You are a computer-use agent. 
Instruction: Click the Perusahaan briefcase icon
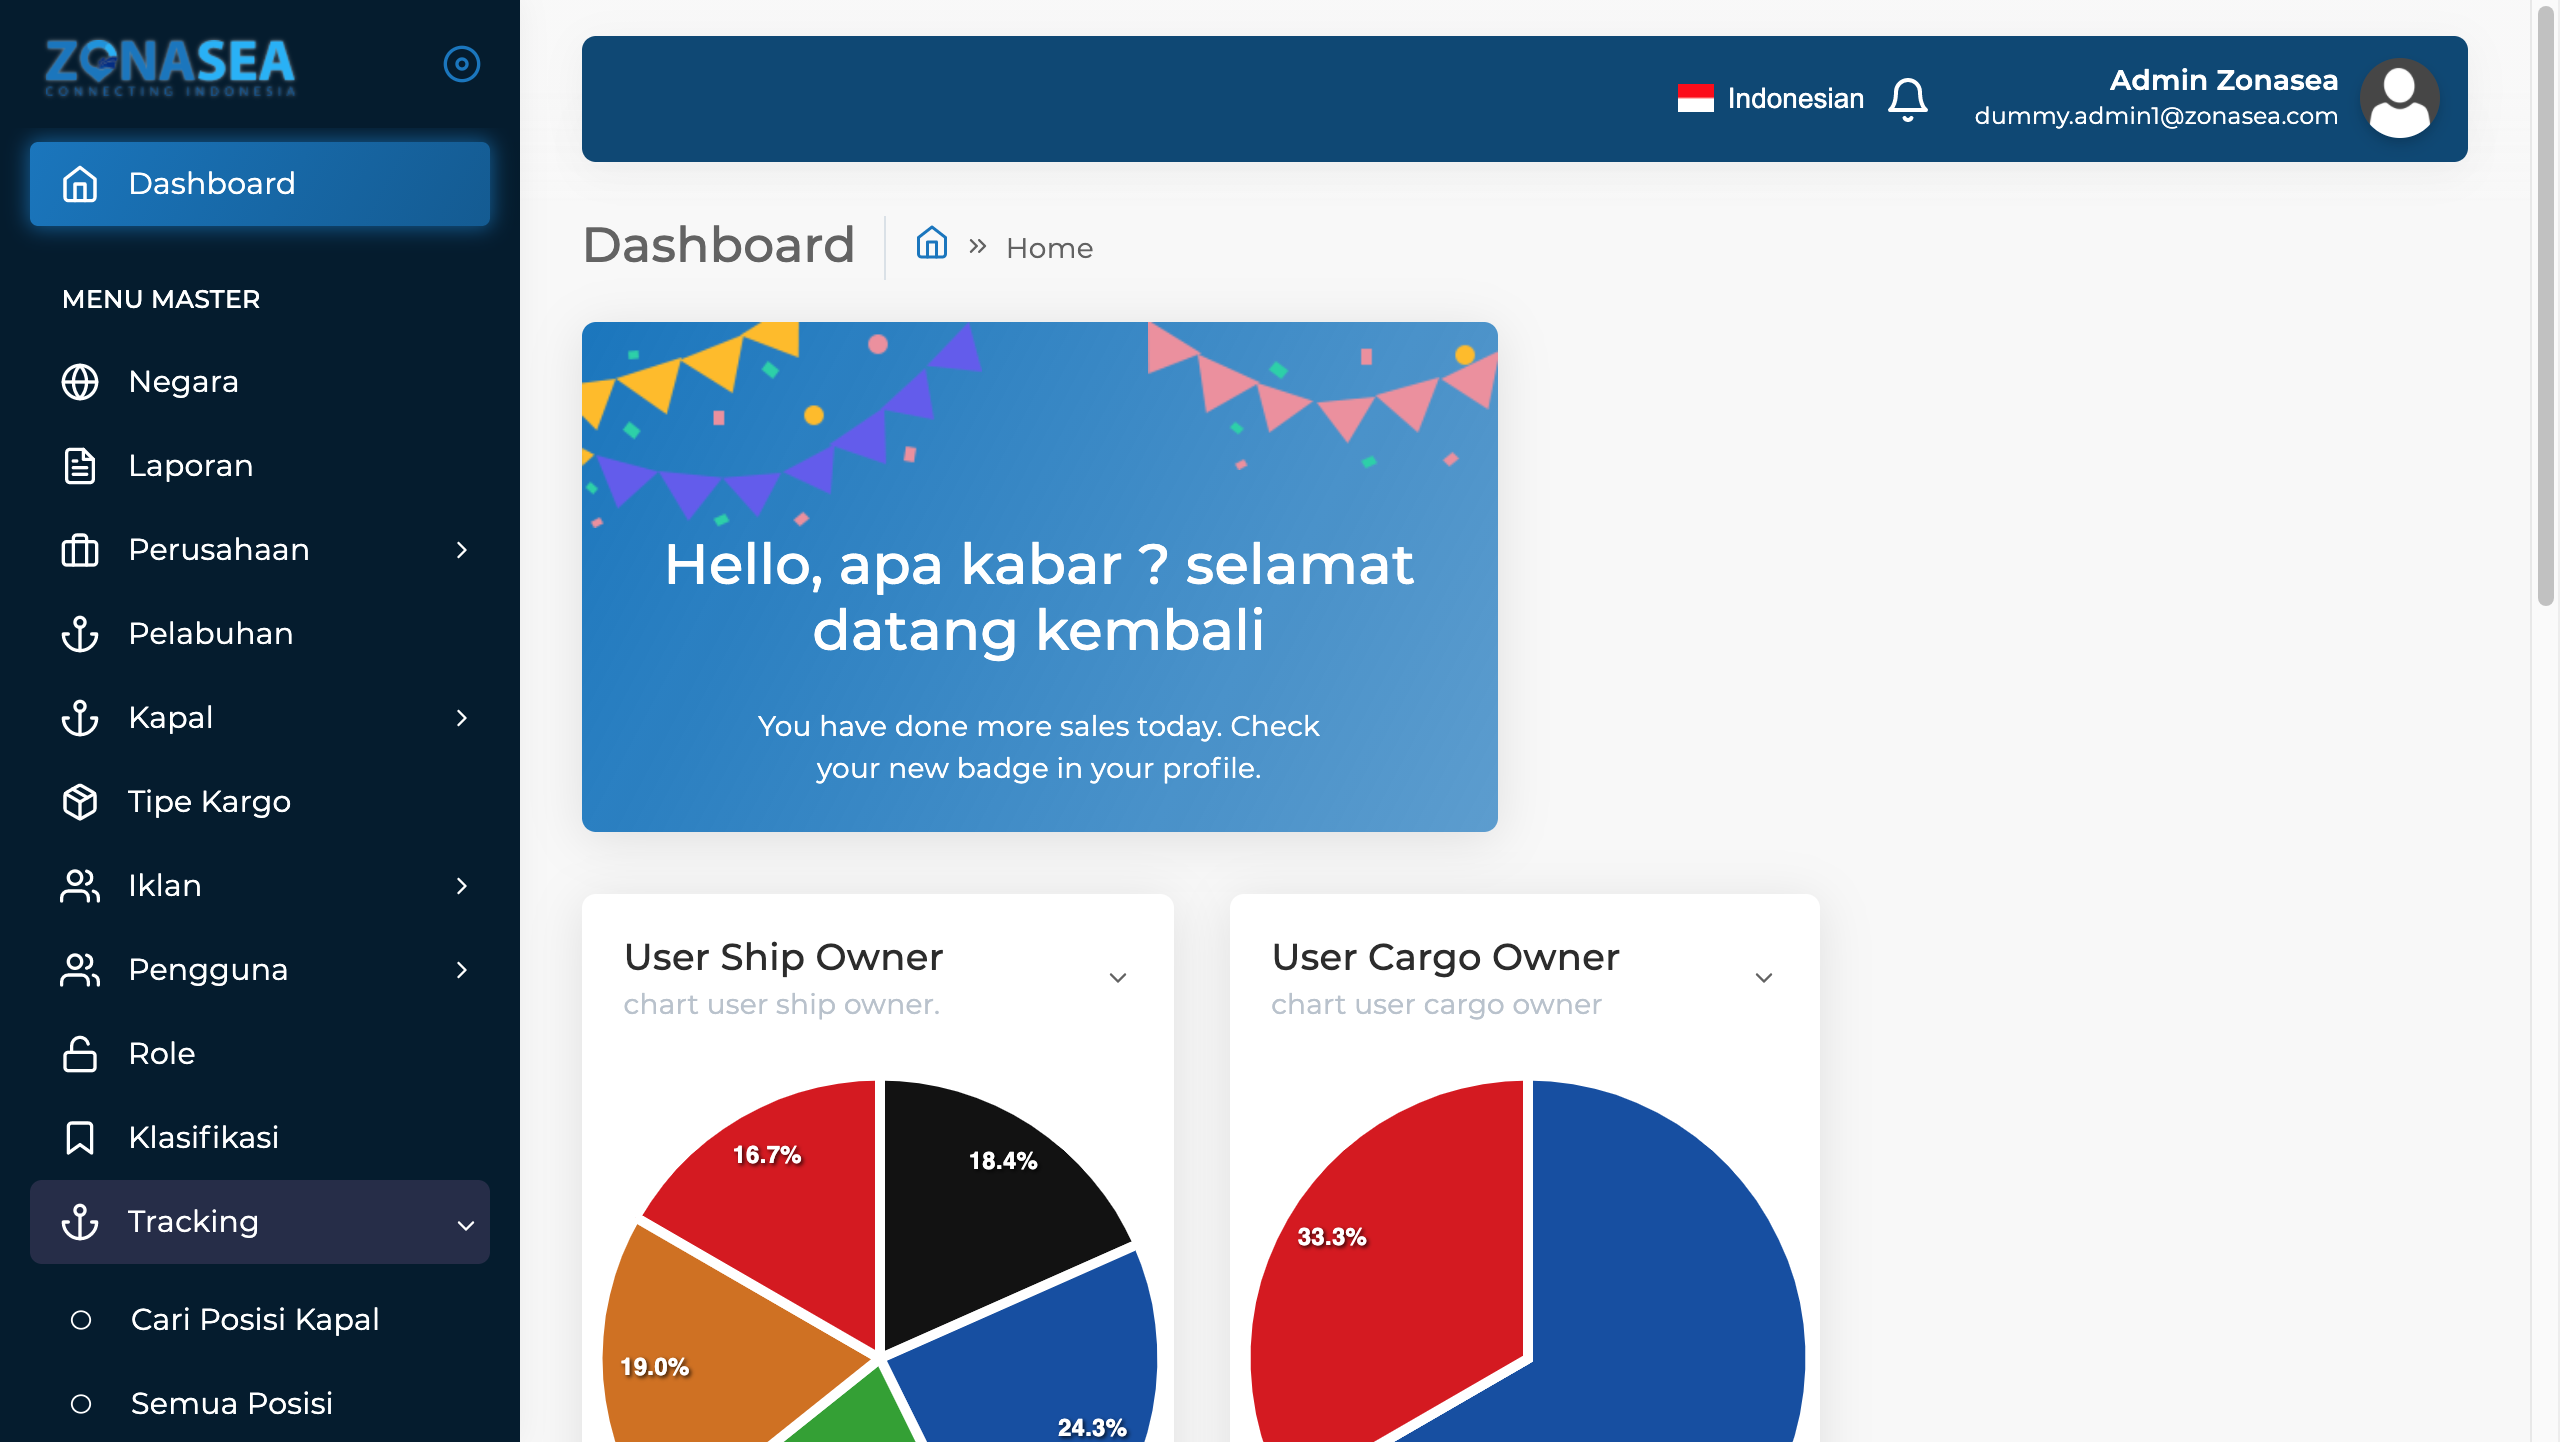[80, 550]
